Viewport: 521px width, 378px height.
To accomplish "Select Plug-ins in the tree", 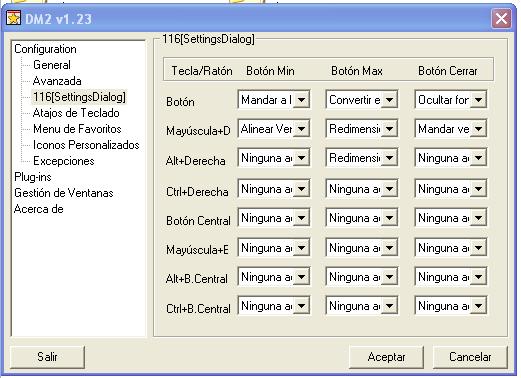I will (x=33, y=177).
